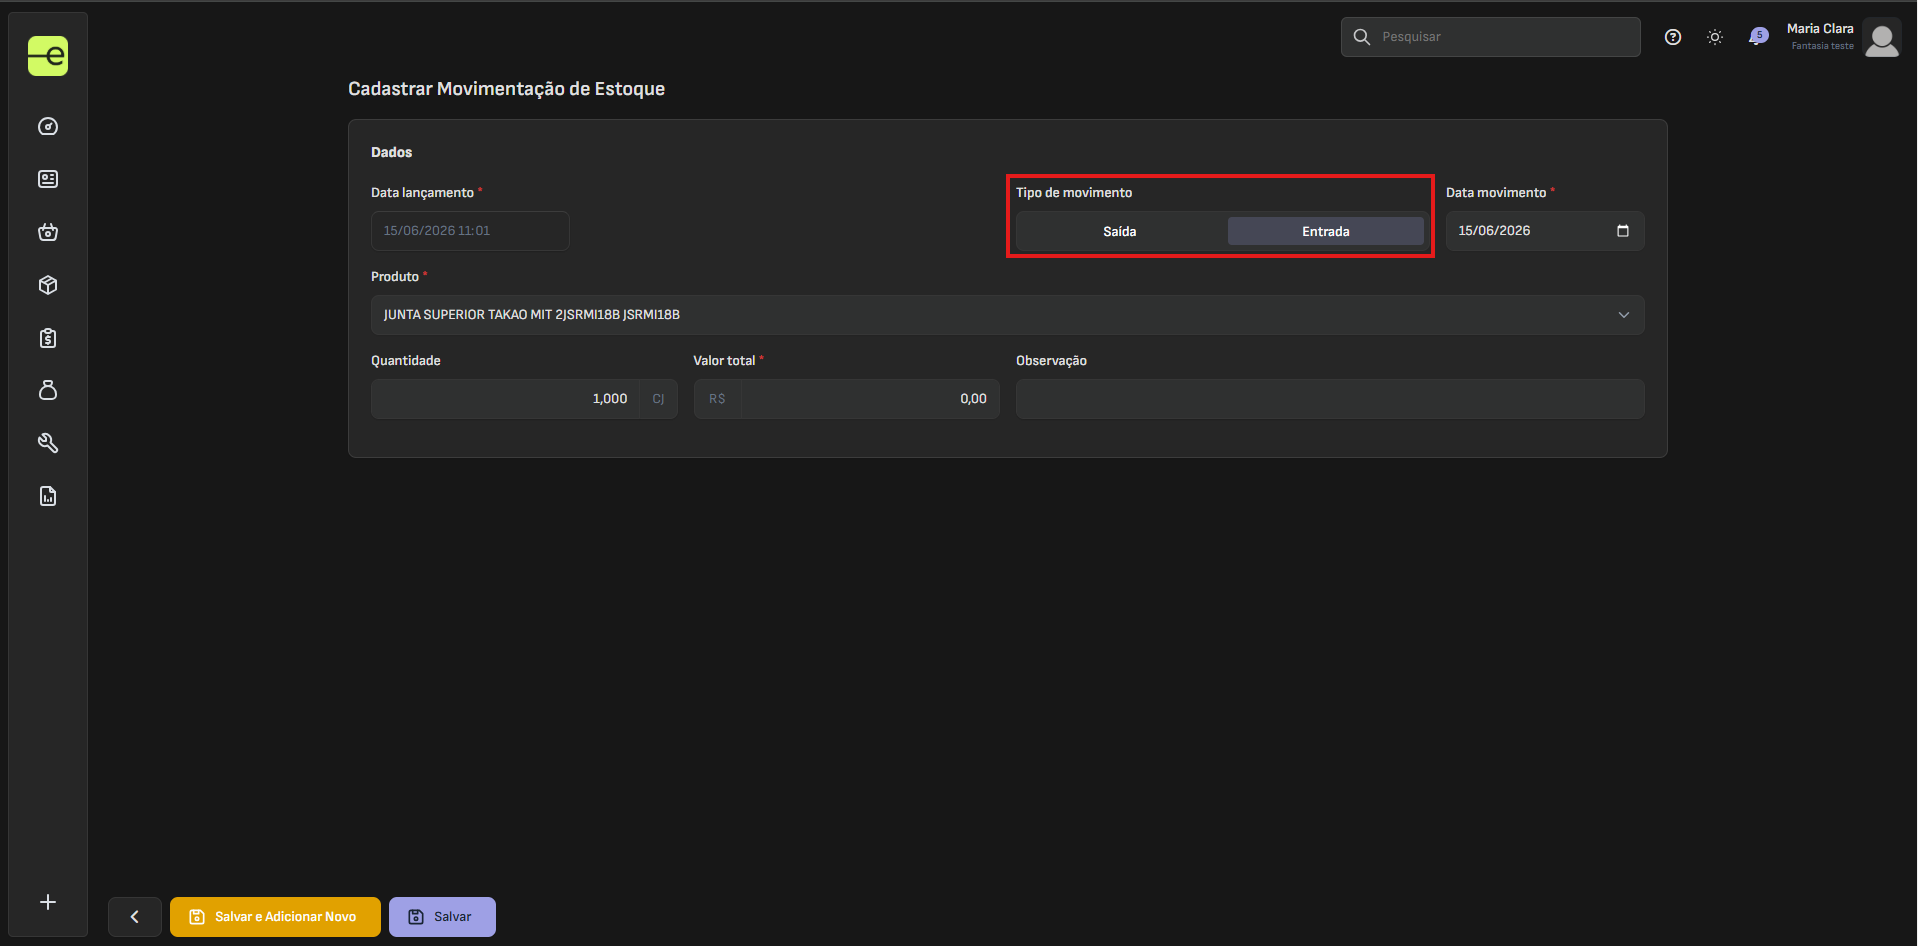
Task: Open the wrench tools icon in sidebar
Action: [x=48, y=443]
